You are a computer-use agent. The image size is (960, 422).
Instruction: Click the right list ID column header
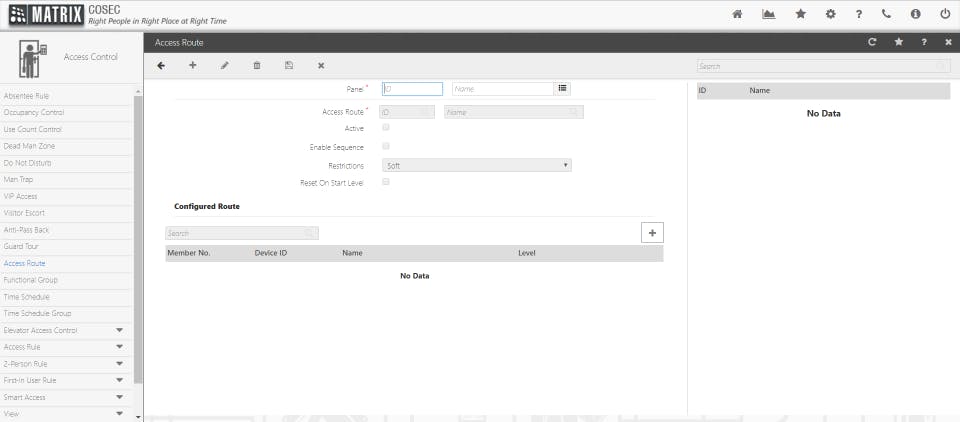702,91
